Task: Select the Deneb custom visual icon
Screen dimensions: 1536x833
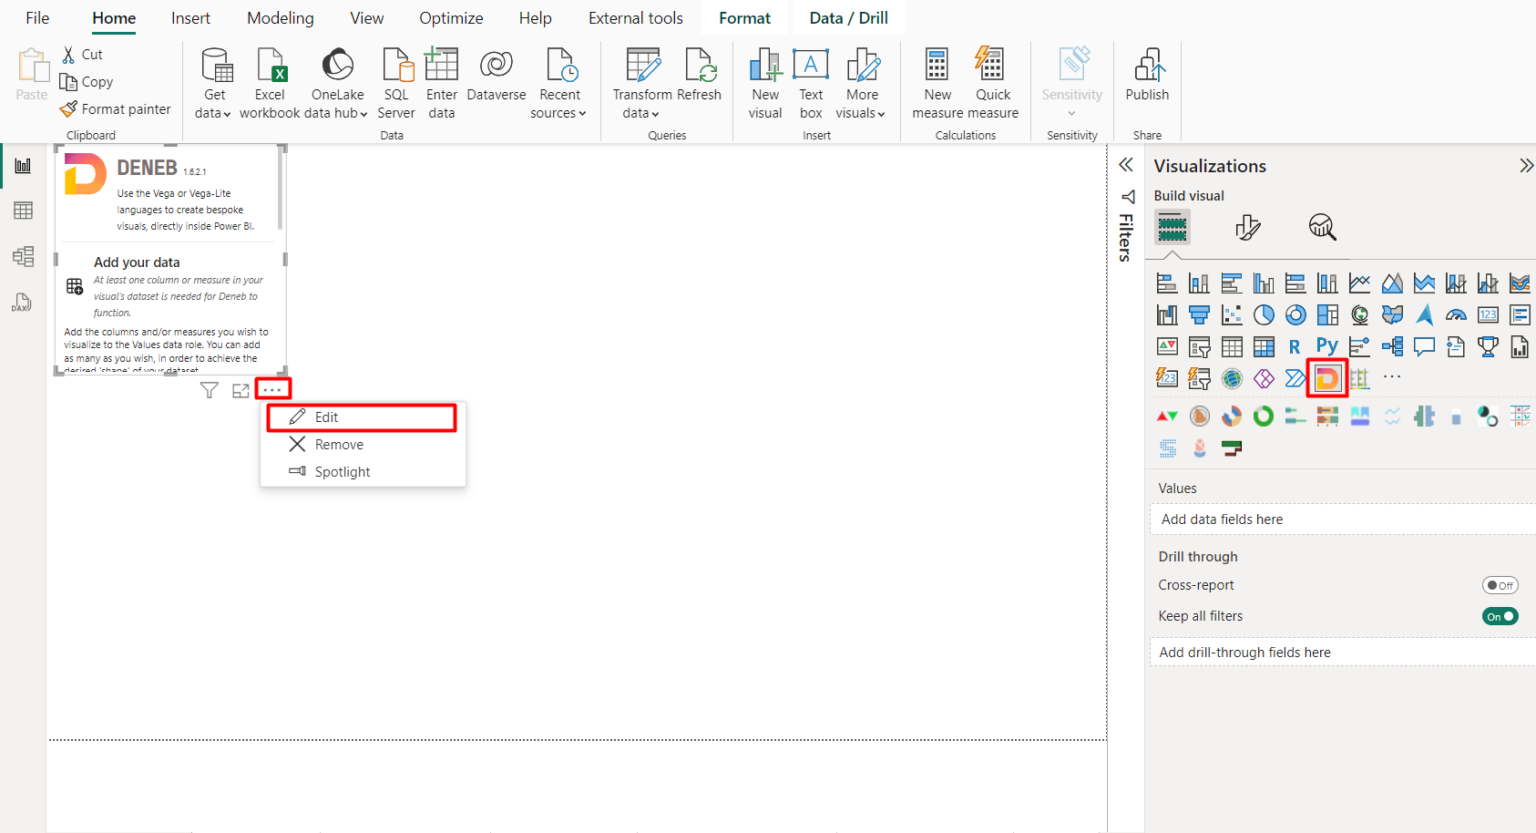Action: (1327, 378)
